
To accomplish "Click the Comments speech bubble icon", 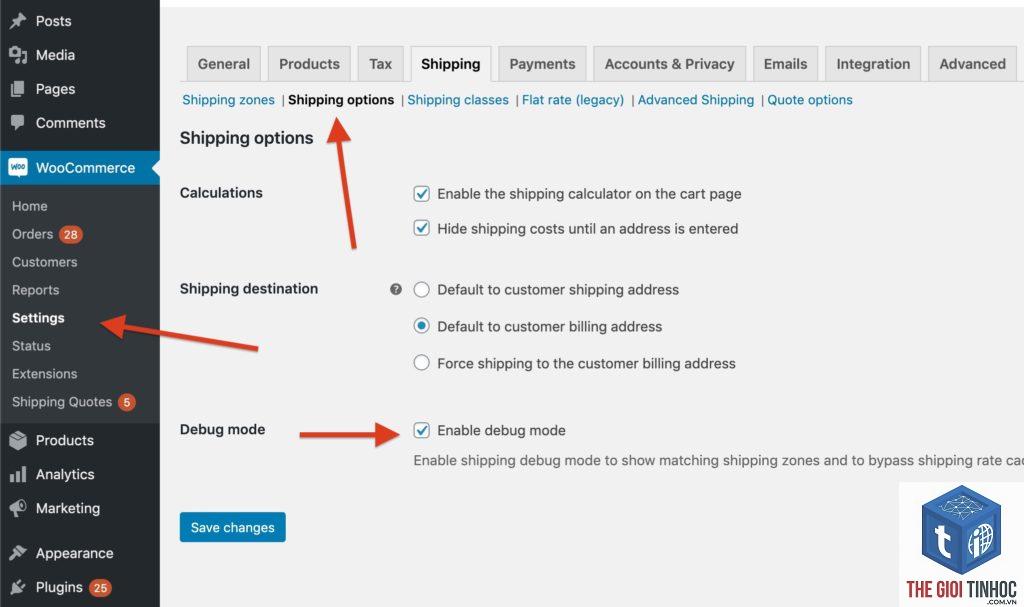I will coord(18,122).
